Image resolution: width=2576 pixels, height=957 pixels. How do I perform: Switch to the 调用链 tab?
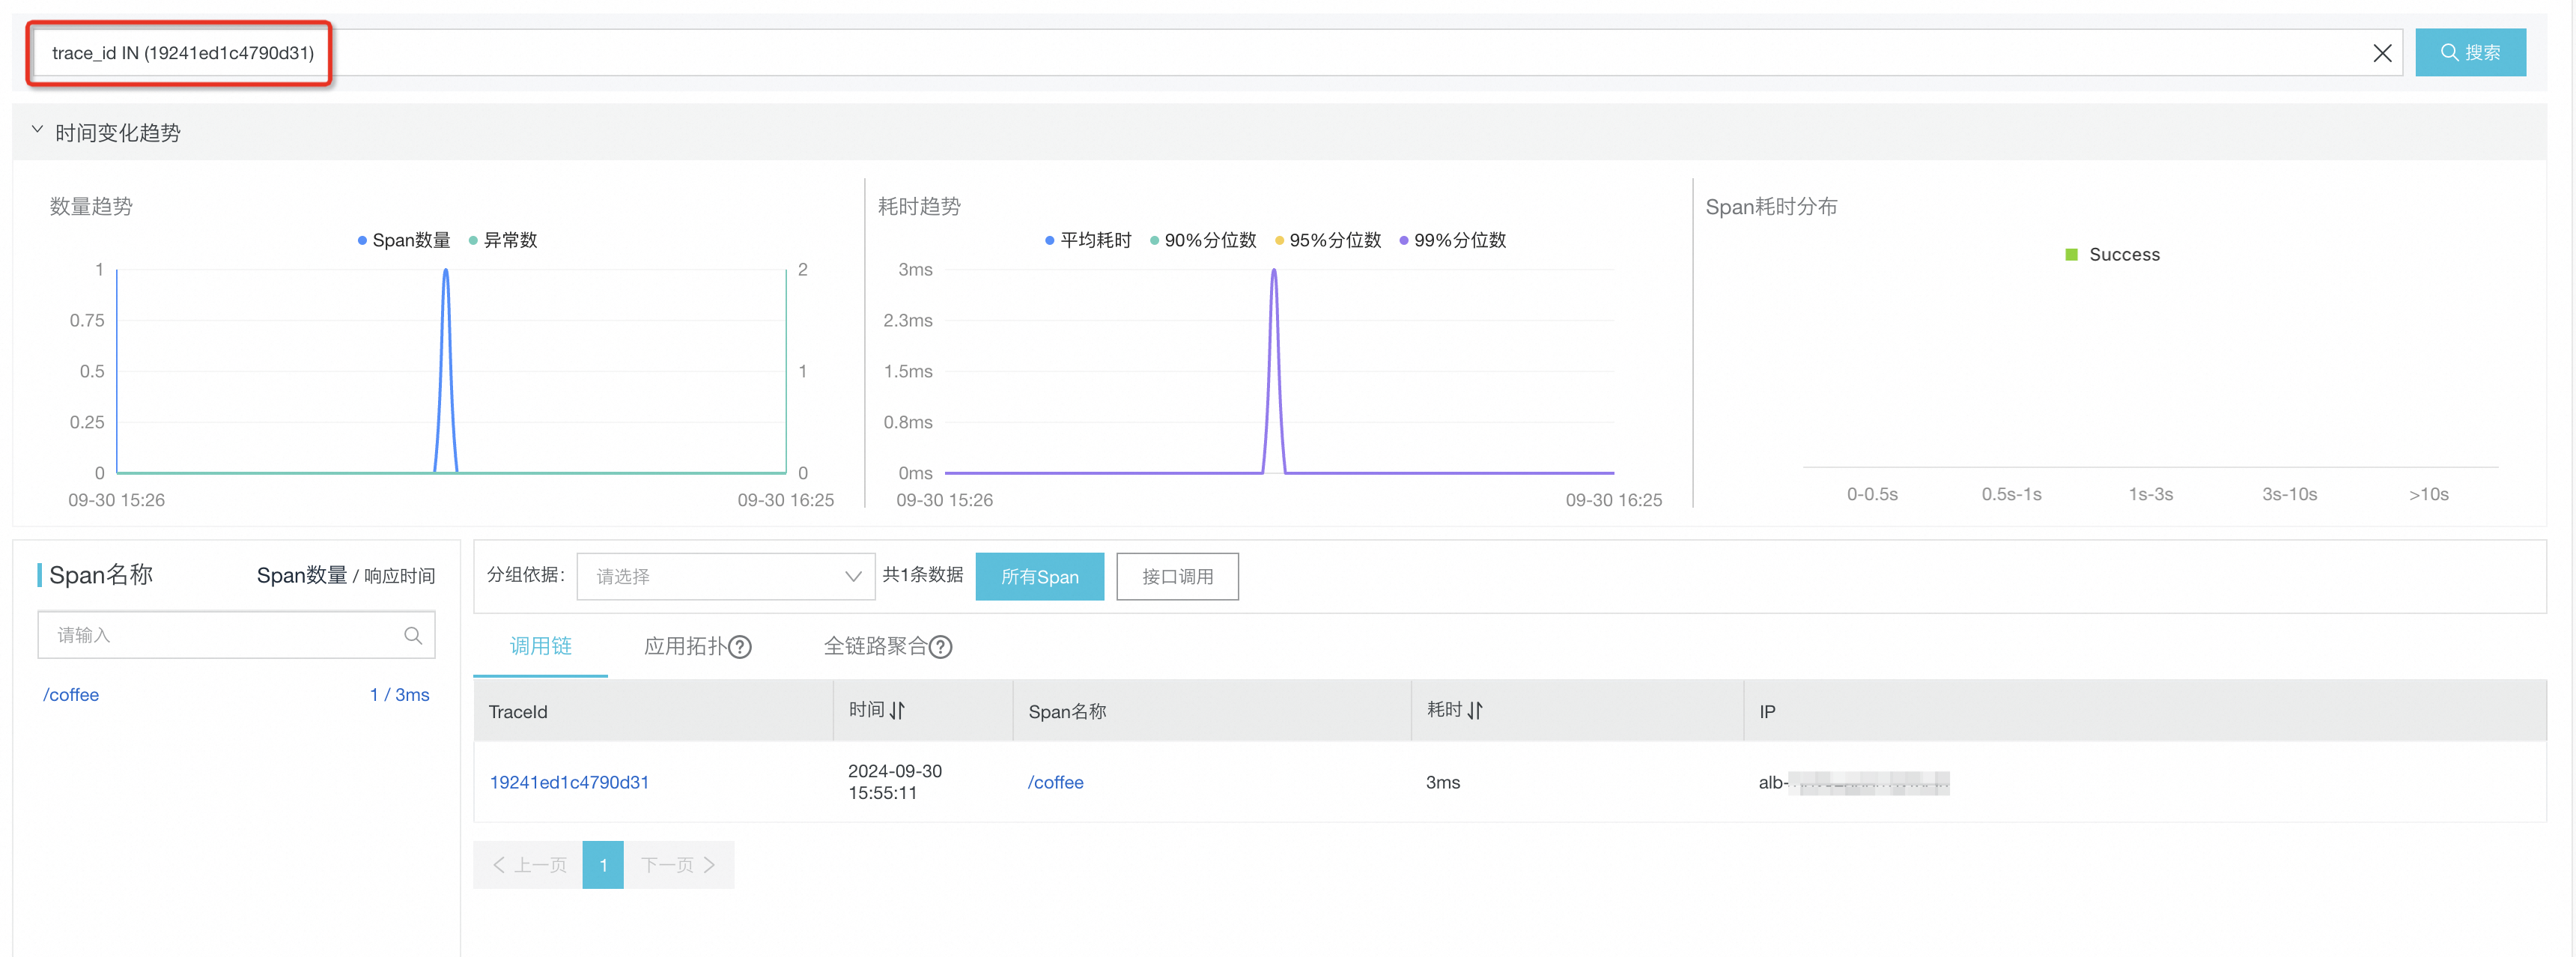tap(540, 646)
